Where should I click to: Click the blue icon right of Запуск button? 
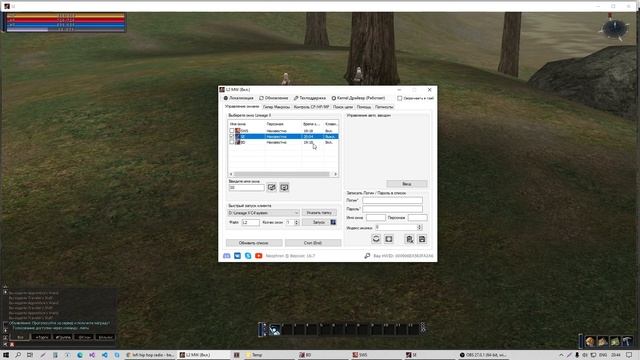[333, 222]
